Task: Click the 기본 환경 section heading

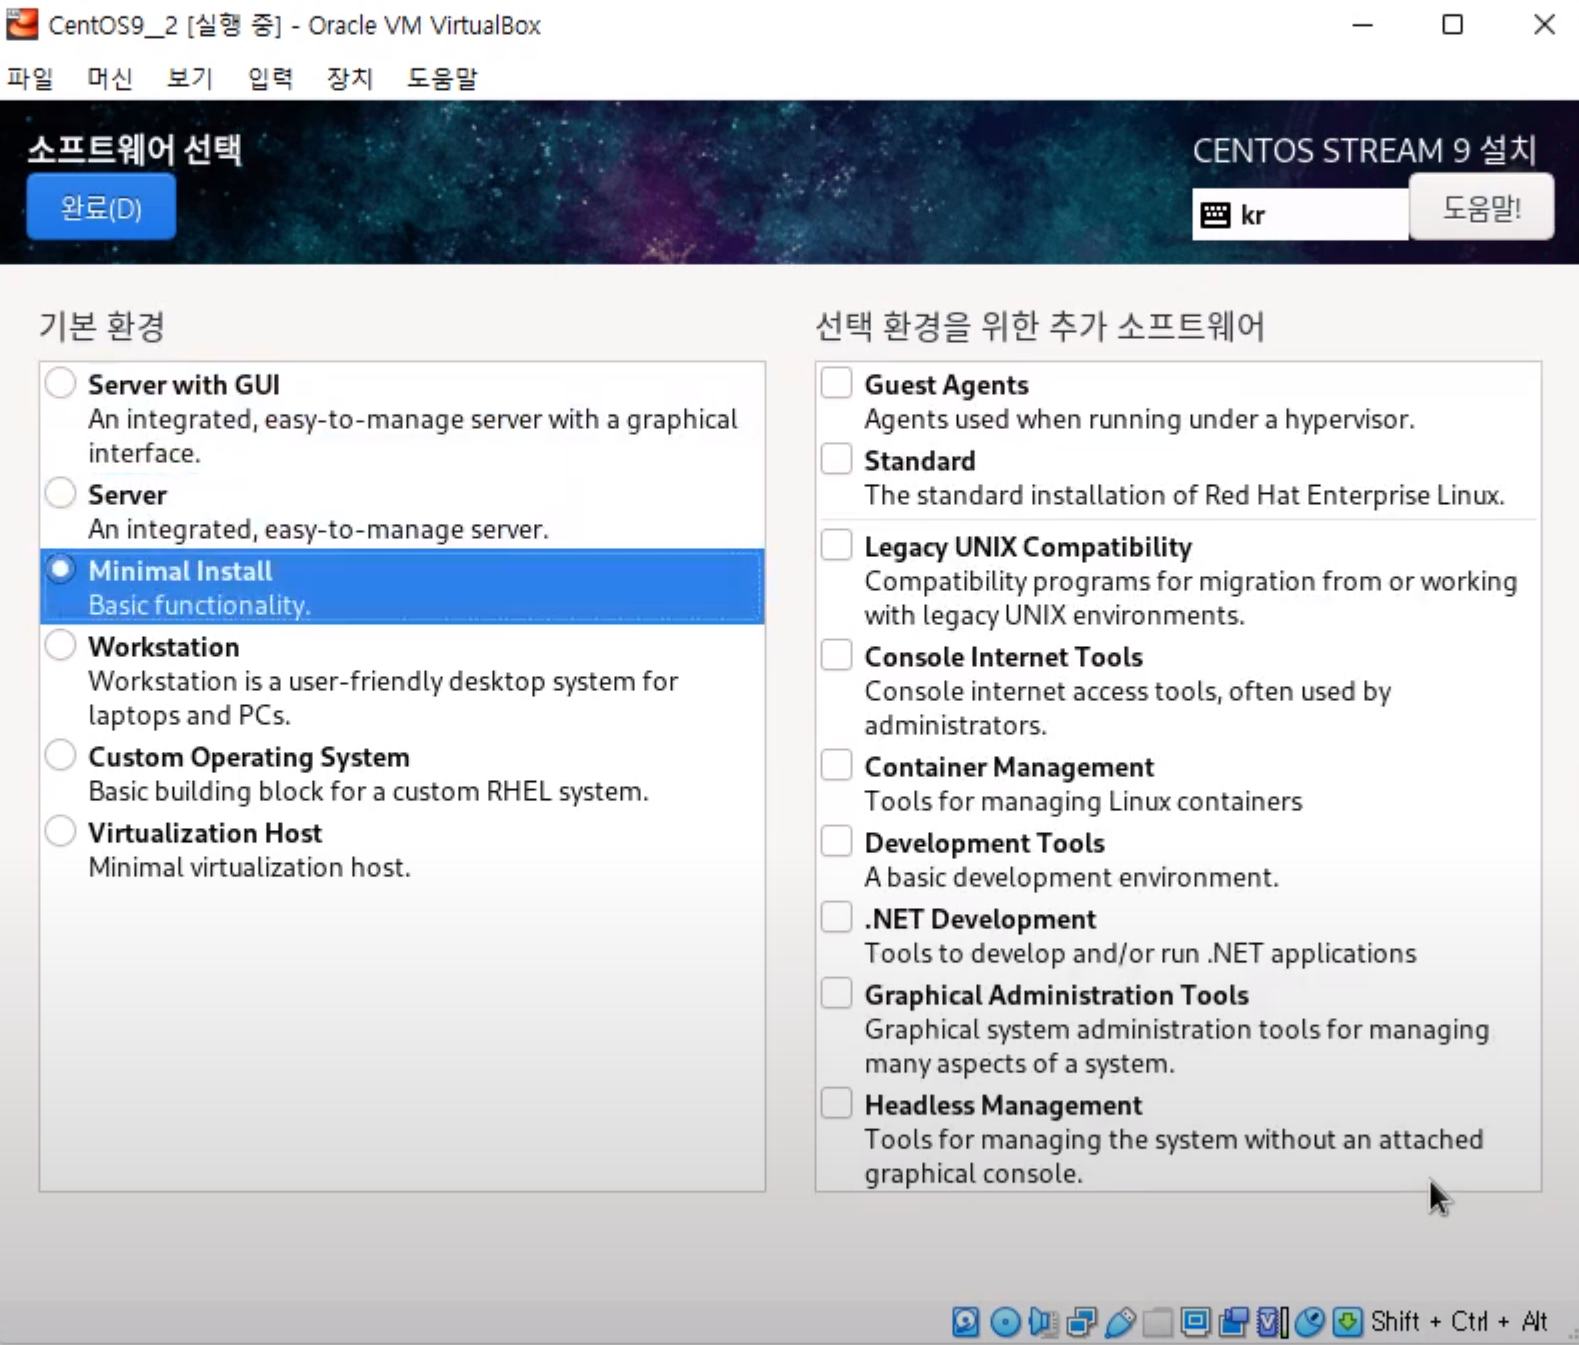Action: 102,326
